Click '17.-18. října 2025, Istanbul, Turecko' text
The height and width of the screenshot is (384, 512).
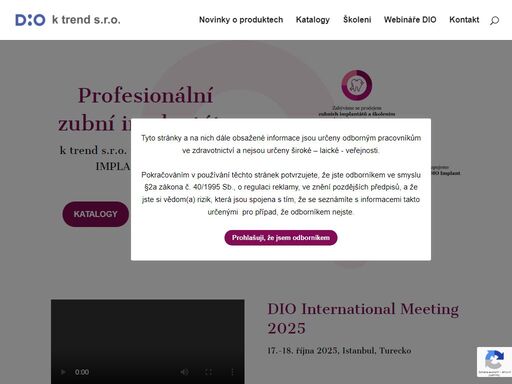pyautogui.click(x=339, y=351)
